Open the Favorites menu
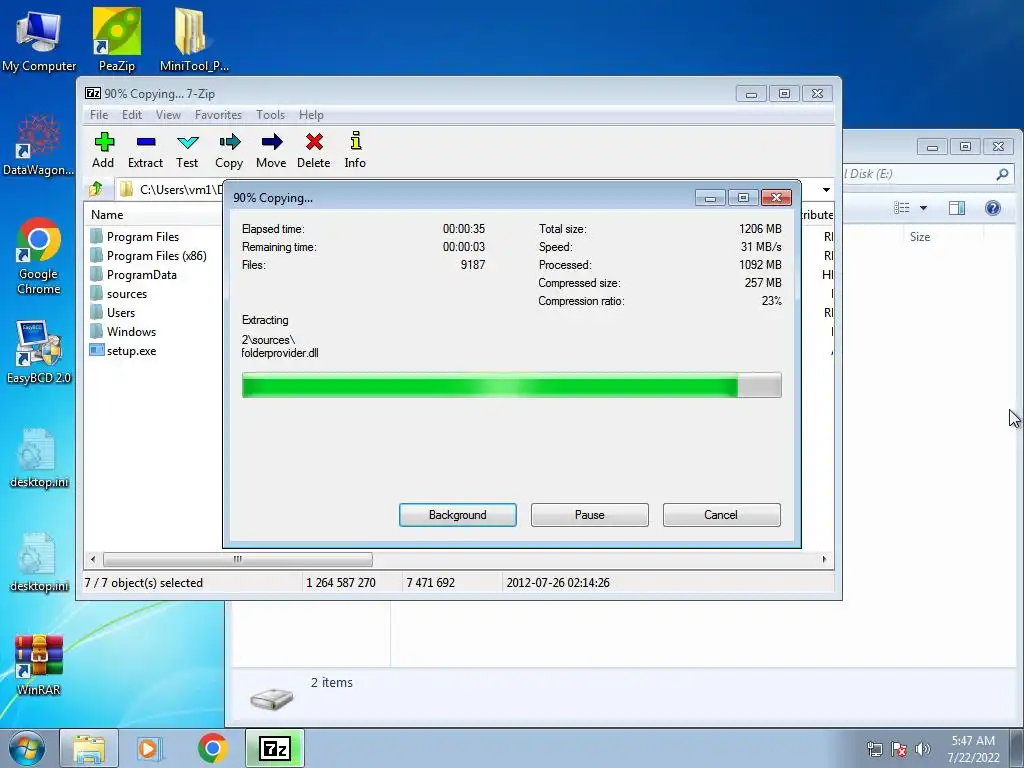The width and height of the screenshot is (1024, 768). click(218, 115)
